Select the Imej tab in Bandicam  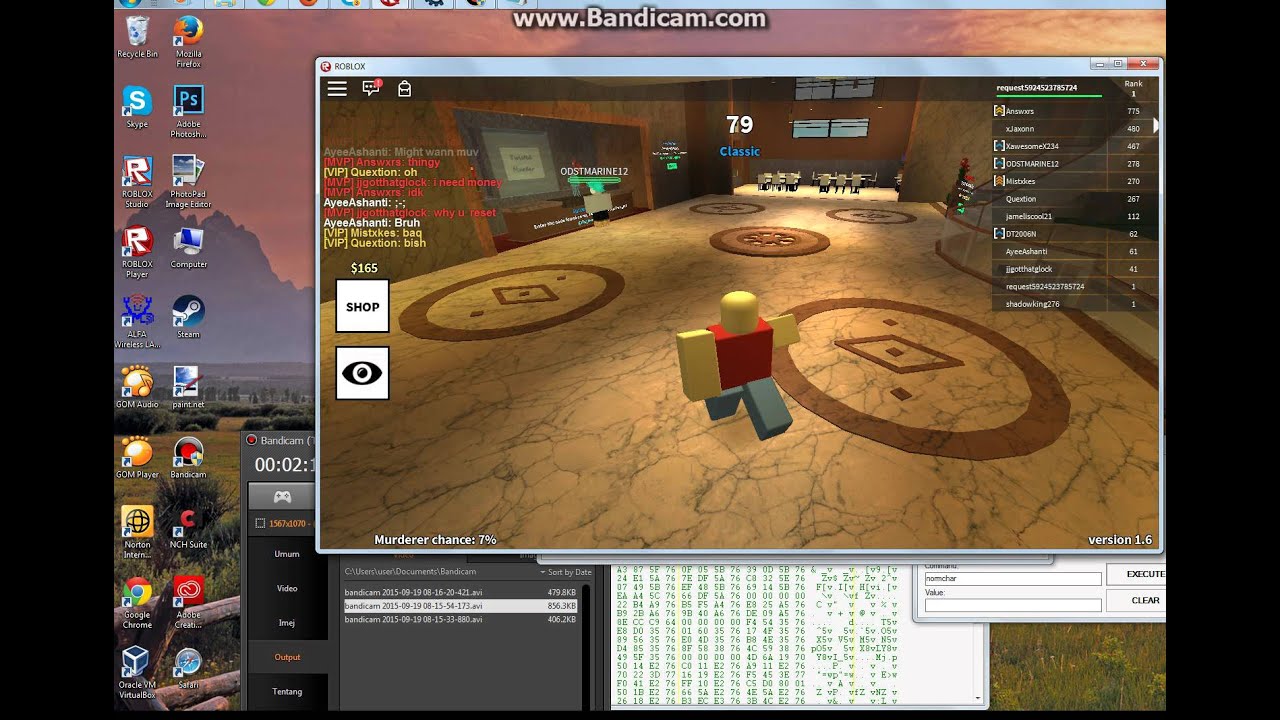coord(287,622)
